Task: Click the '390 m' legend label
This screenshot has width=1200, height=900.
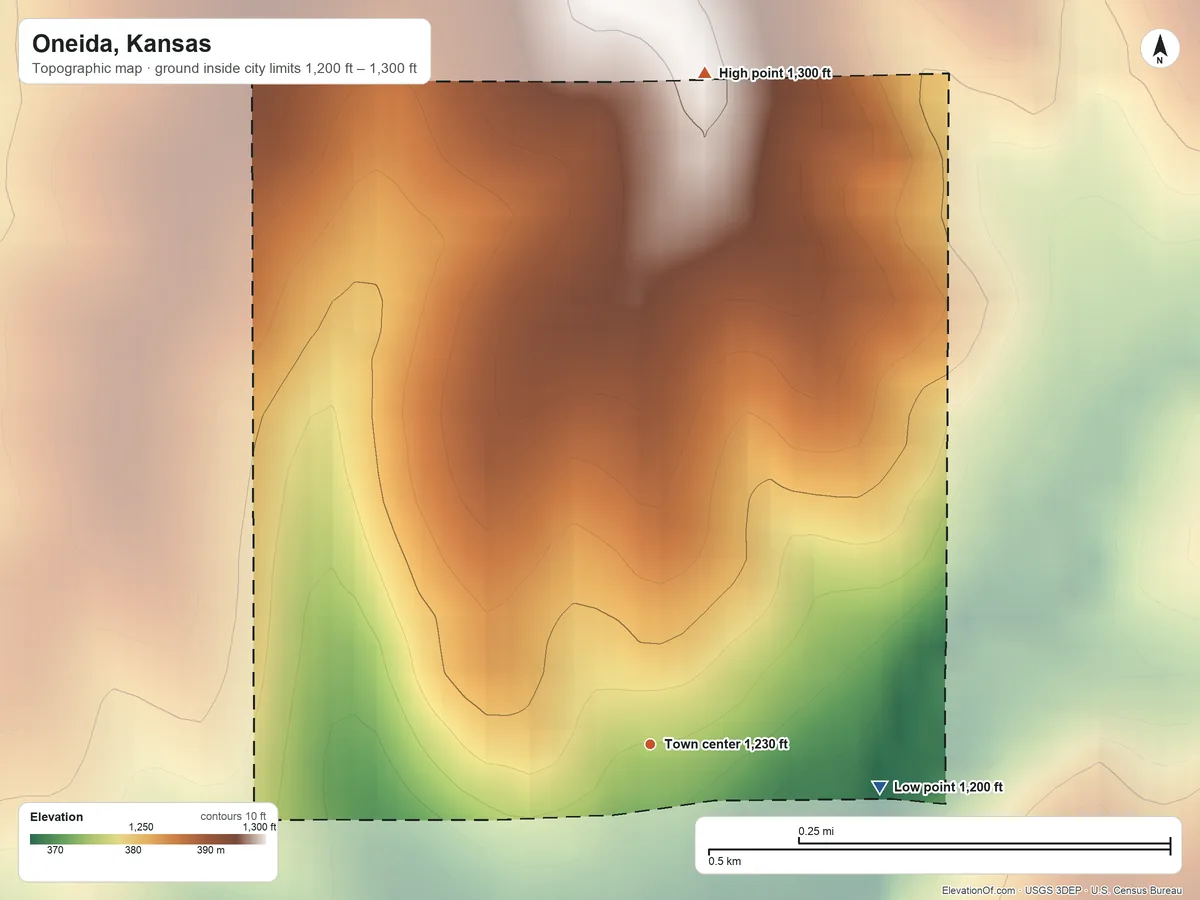Action: (211, 851)
